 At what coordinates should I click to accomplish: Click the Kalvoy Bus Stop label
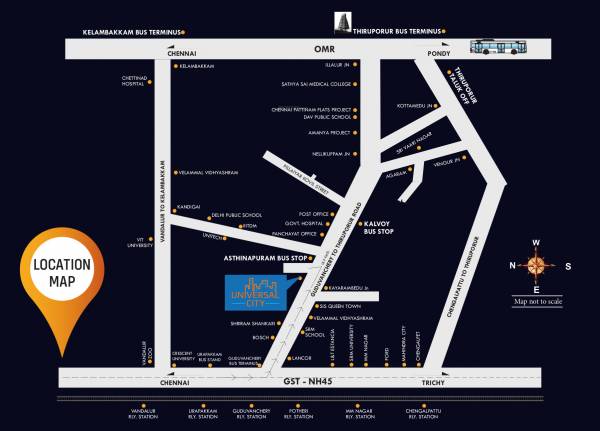pos(381,225)
